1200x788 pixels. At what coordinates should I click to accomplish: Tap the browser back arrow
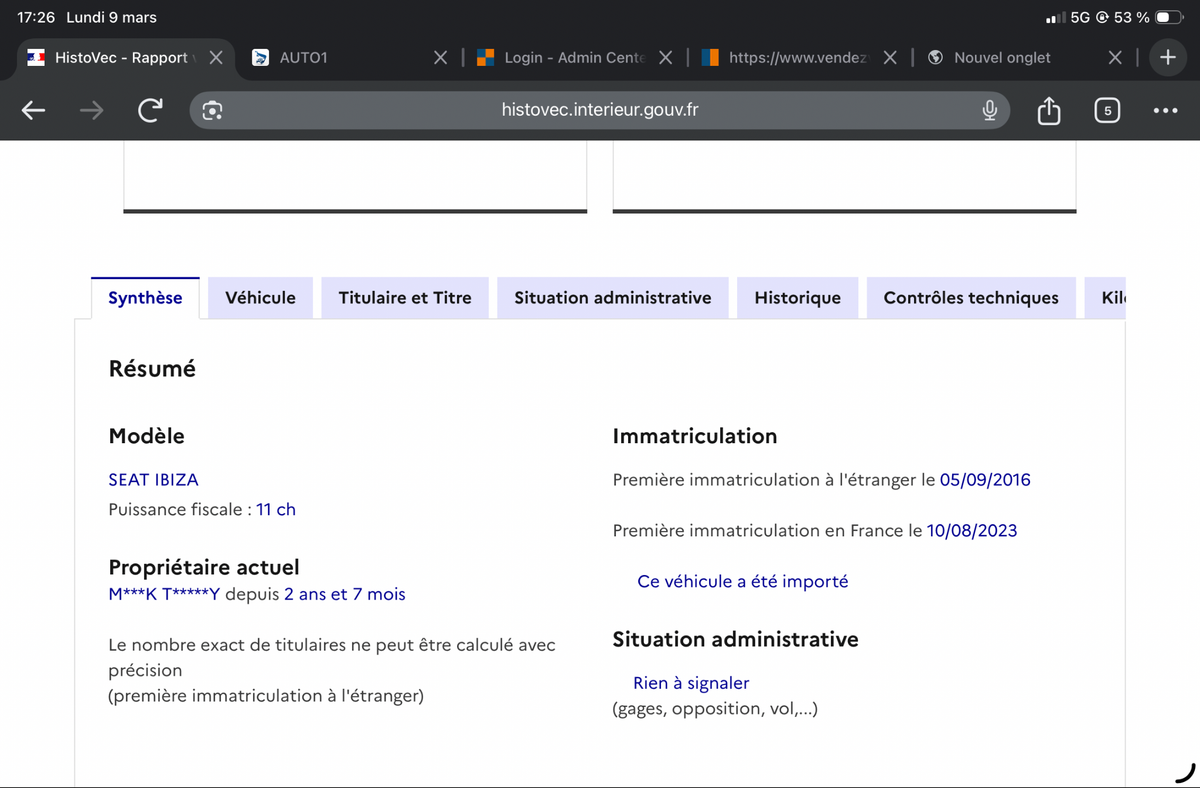[x=33, y=110]
